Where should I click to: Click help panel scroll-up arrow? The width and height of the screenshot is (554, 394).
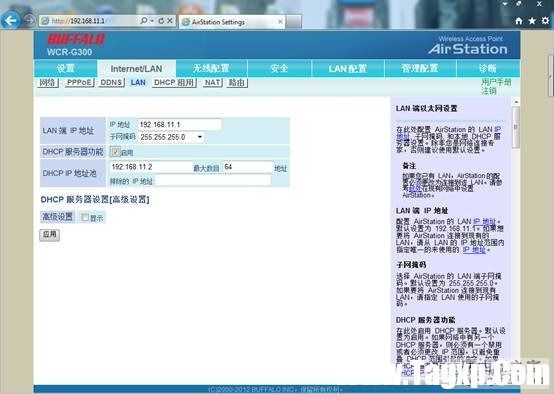pos(516,102)
